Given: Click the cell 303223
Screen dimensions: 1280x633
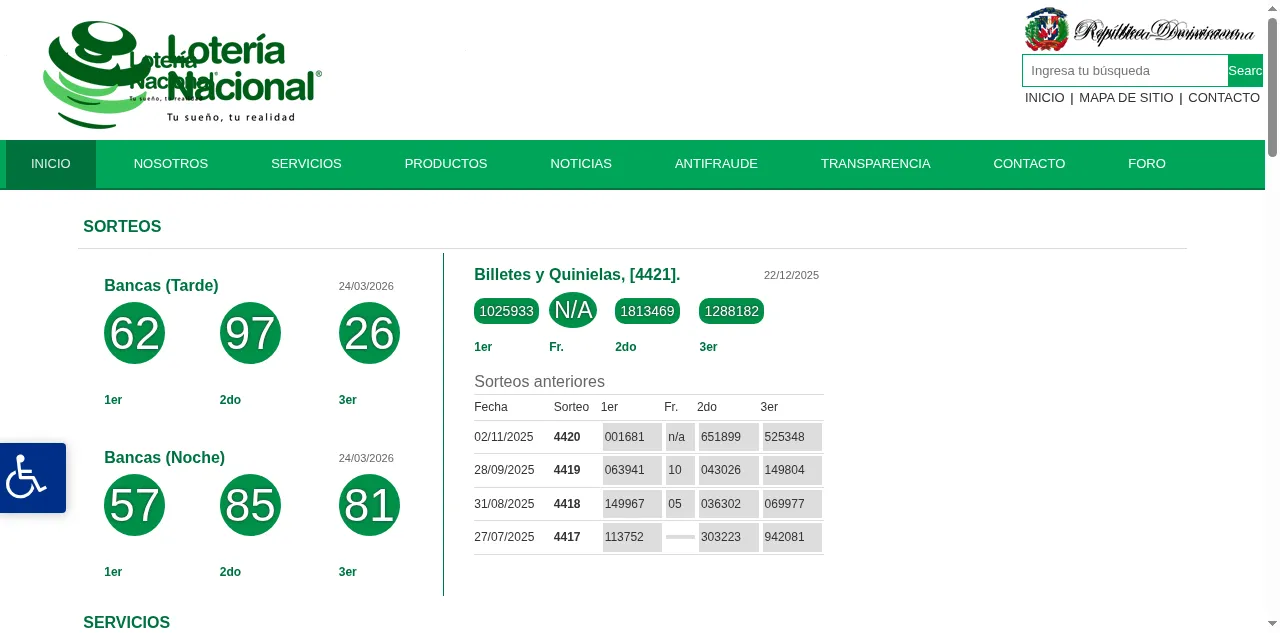Looking at the screenshot, I should pyautogui.click(x=729, y=537).
